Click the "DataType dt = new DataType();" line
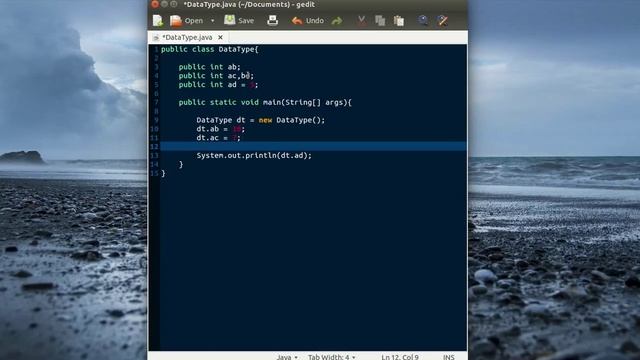 point(260,120)
